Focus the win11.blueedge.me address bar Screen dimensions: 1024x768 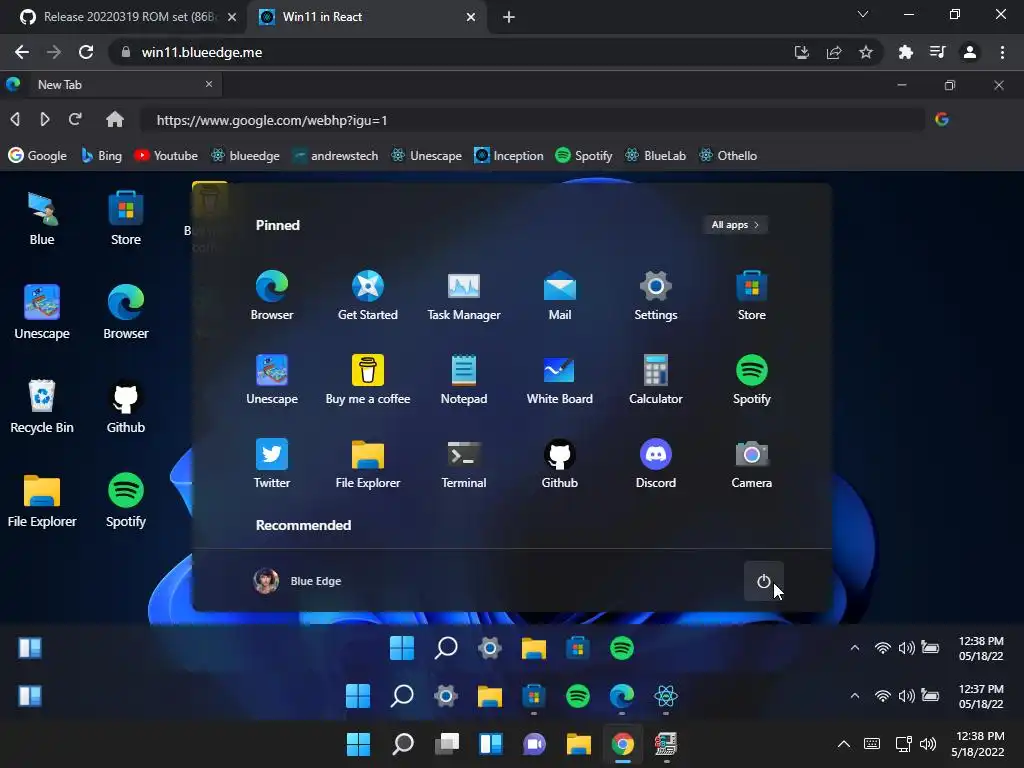pyautogui.click(x=451, y=52)
